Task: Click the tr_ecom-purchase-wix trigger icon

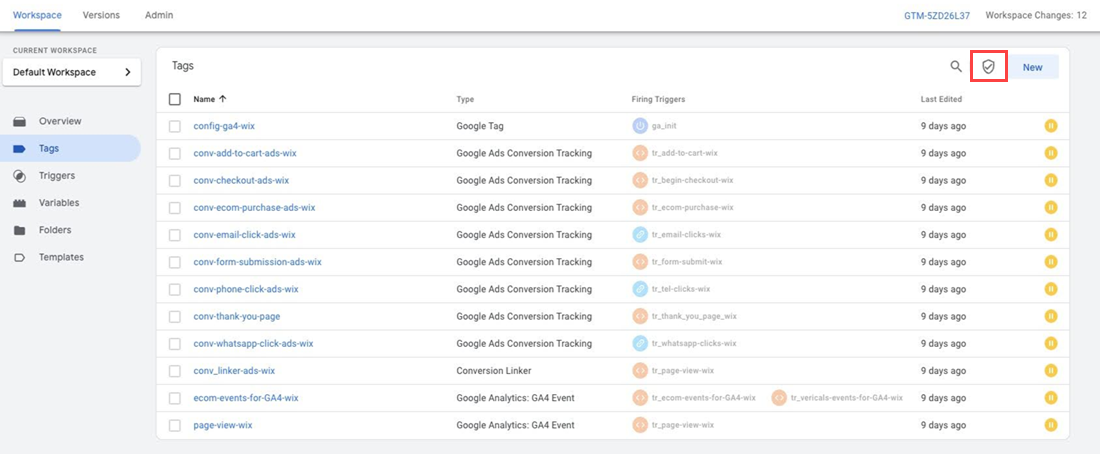Action: 639,208
